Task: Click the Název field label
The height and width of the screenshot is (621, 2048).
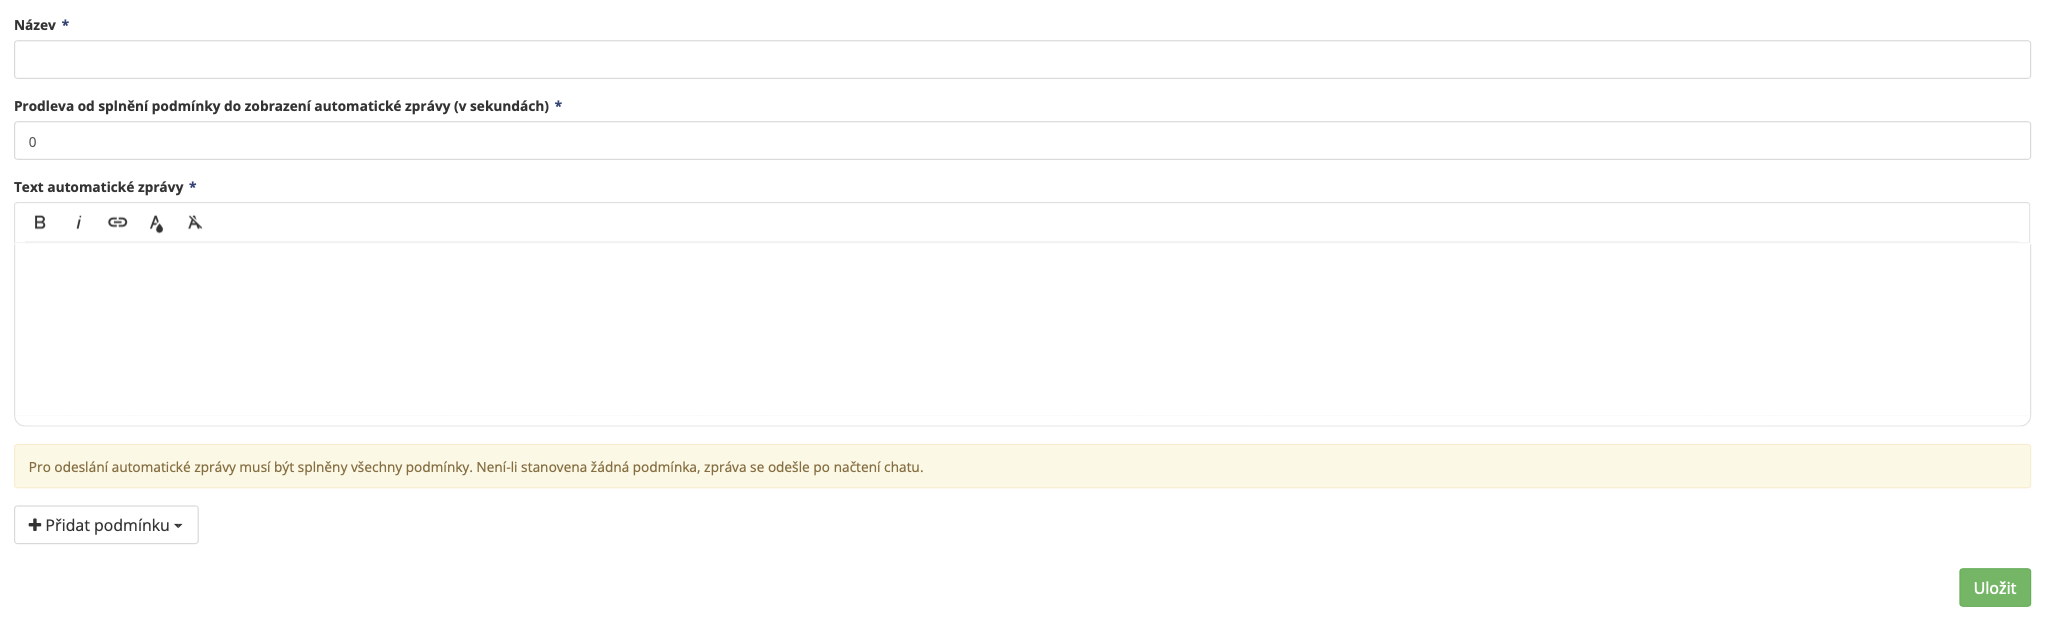Action: pyautogui.click(x=35, y=25)
